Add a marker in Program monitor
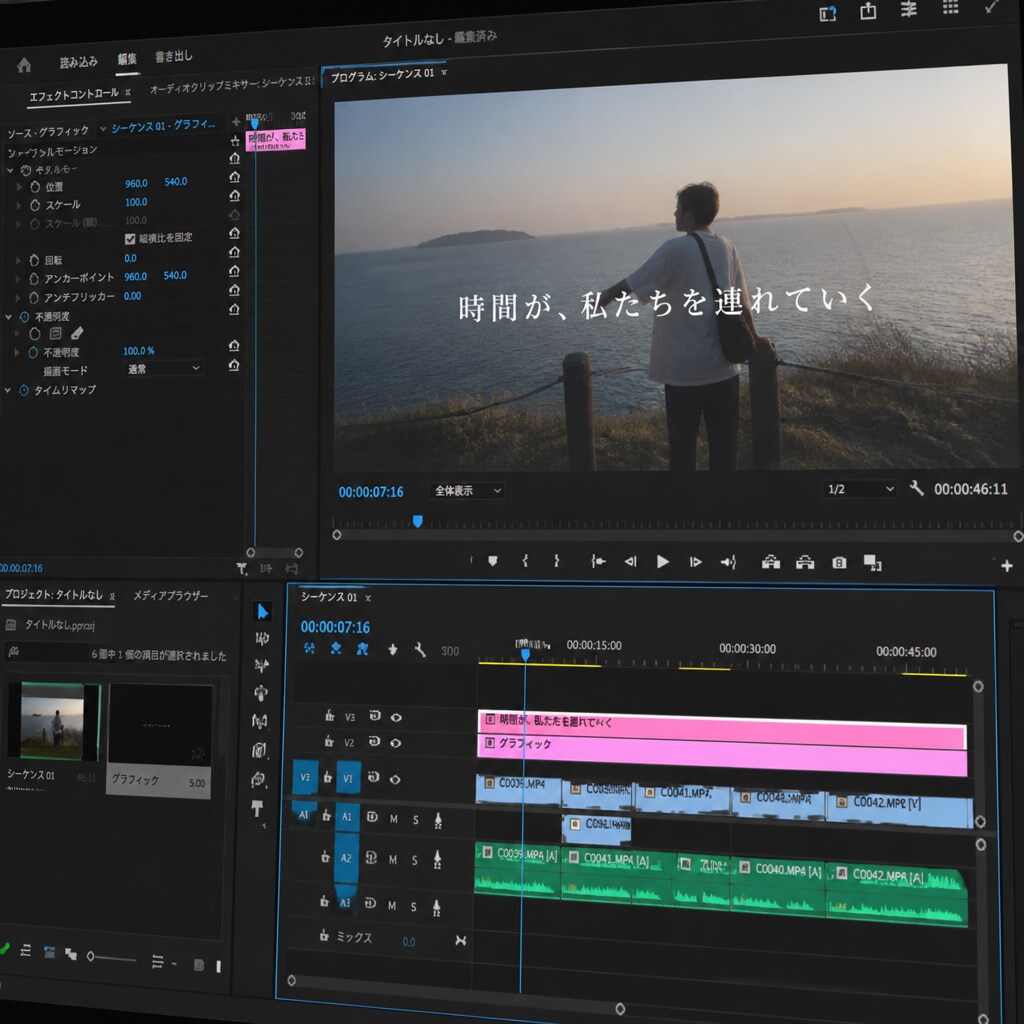Image resolution: width=1024 pixels, height=1024 pixels. click(493, 561)
